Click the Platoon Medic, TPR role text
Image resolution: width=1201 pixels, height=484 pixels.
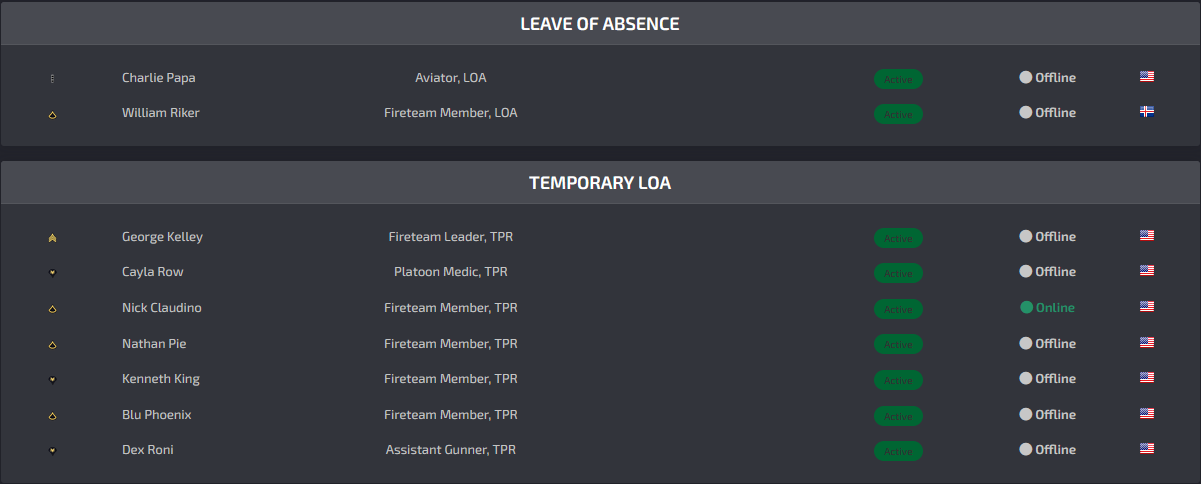coord(451,272)
